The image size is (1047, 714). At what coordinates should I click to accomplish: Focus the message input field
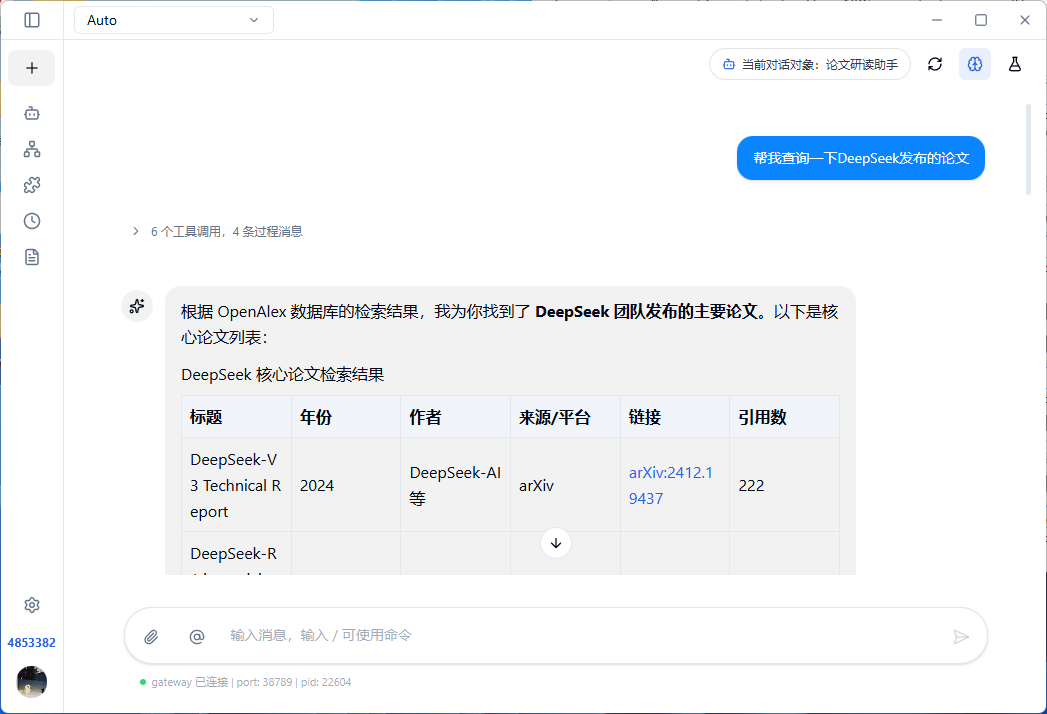[x=581, y=636]
